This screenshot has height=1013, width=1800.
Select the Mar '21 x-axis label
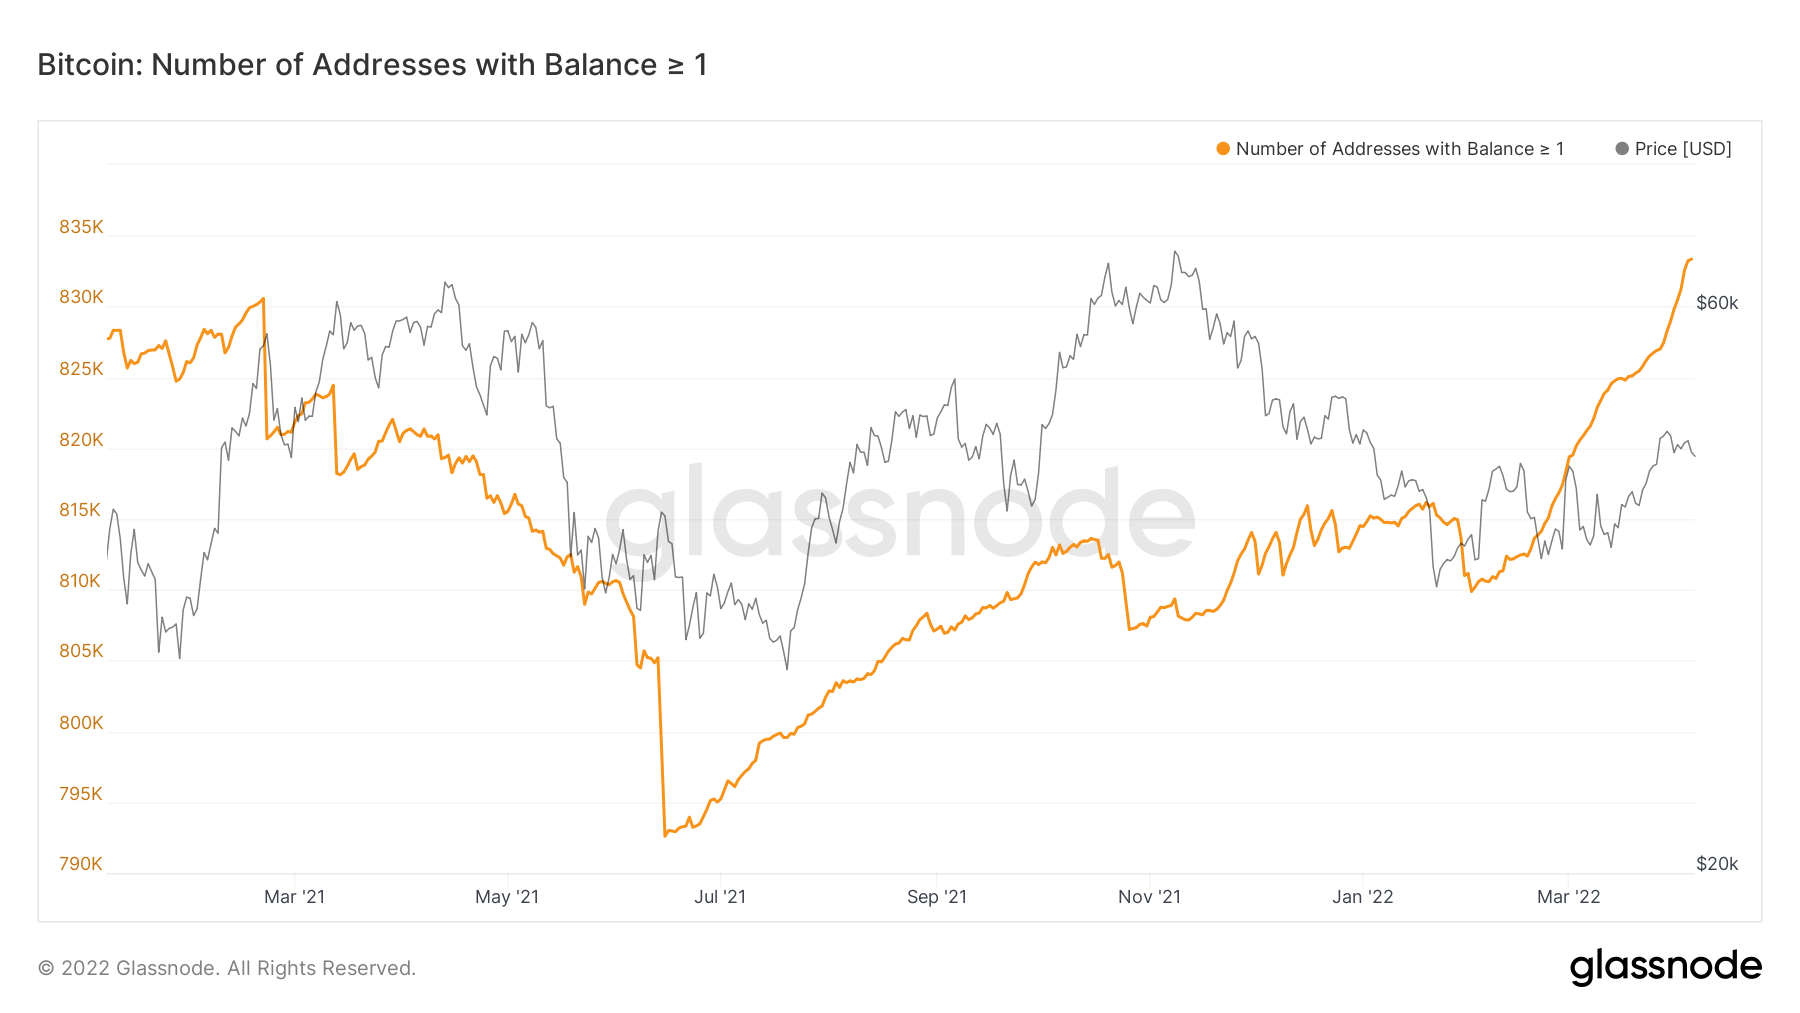tap(294, 897)
